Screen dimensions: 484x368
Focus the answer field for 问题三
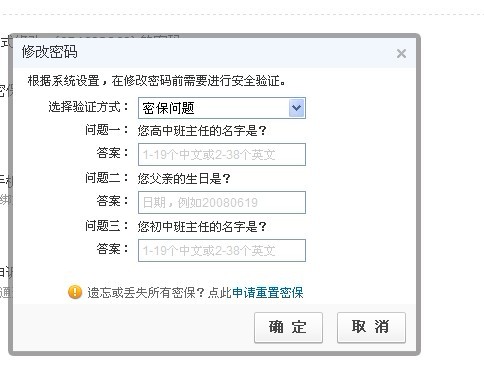pos(222,250)
